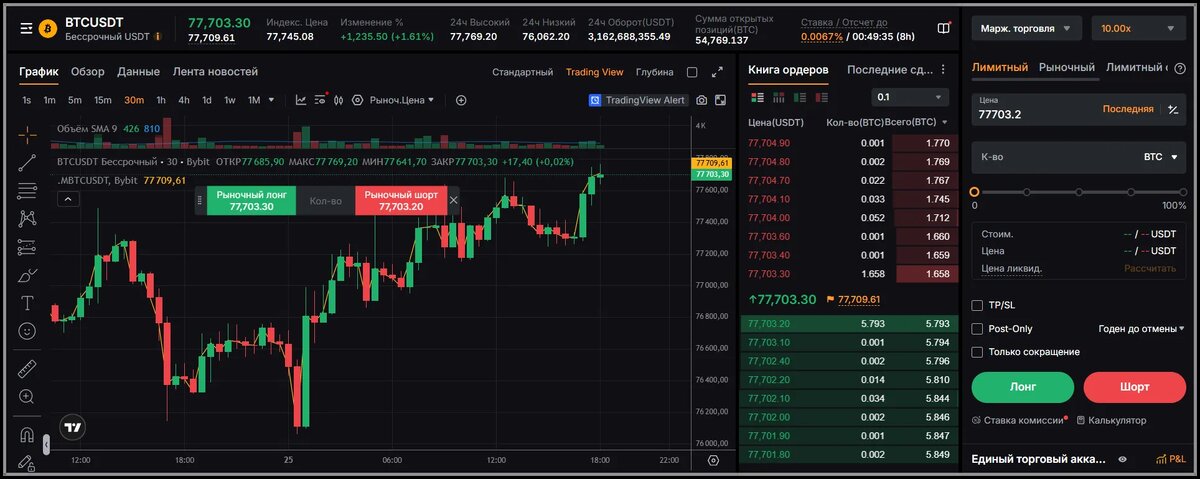Image resolution: width=1200 pixels, height=479 pixels.
Task: Add a comparison with plus circle icon
Action: coord(461,100)
